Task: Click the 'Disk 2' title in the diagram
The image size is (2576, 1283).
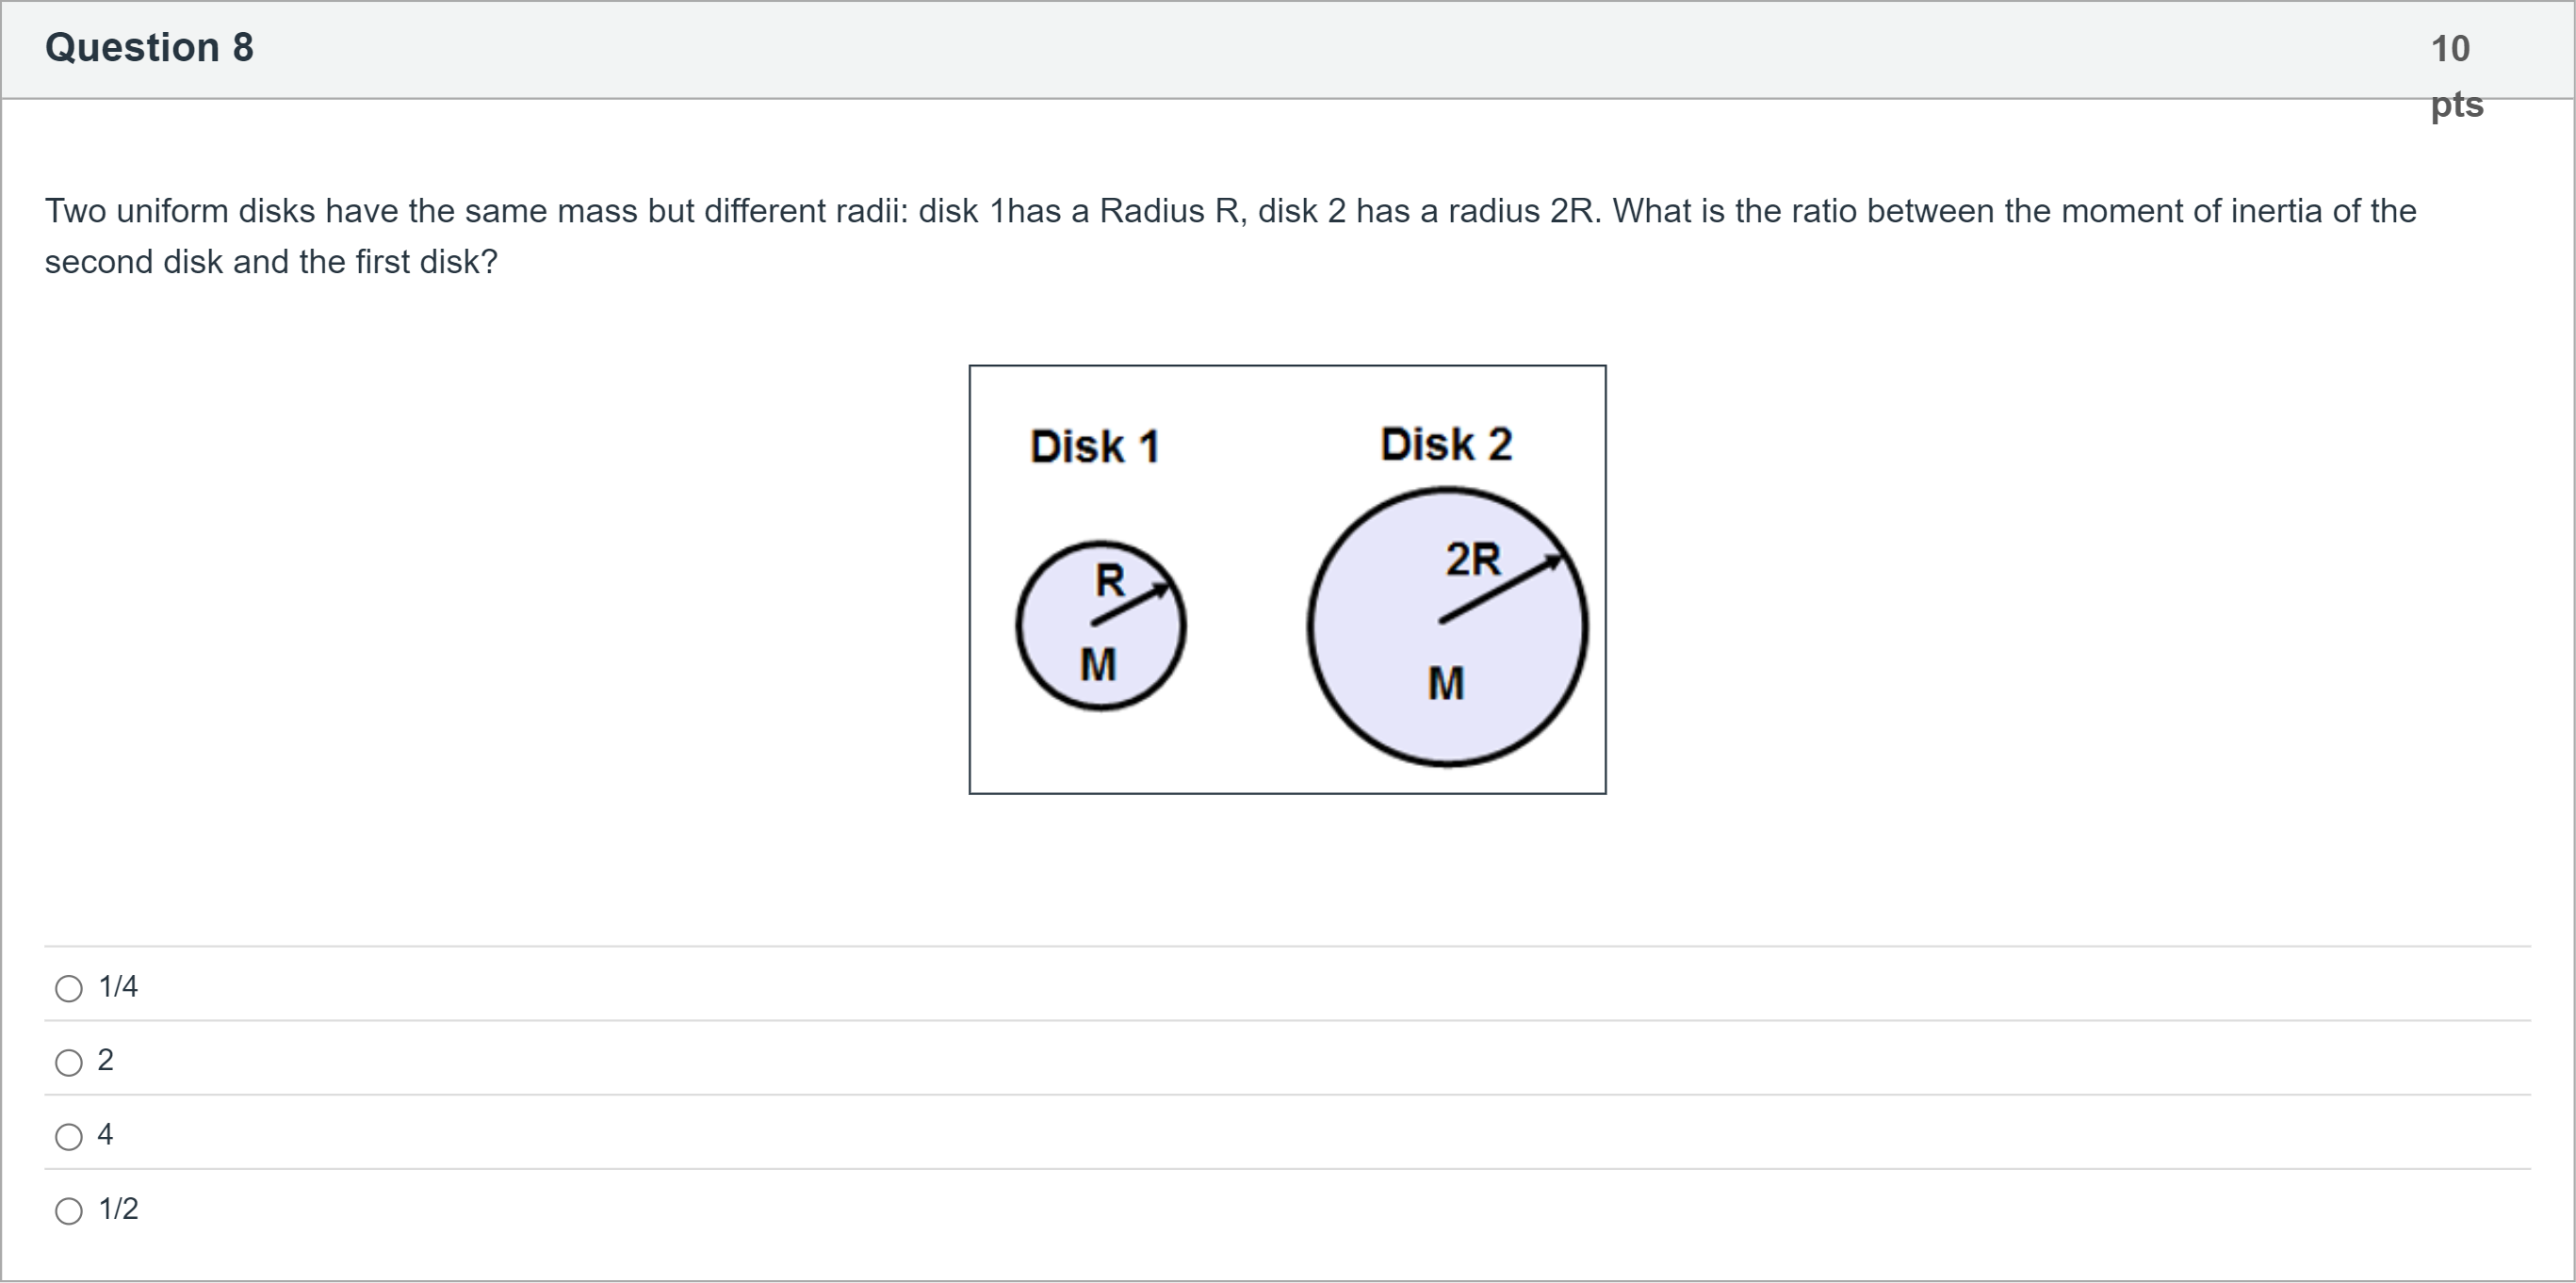Action: [1446, 444]
